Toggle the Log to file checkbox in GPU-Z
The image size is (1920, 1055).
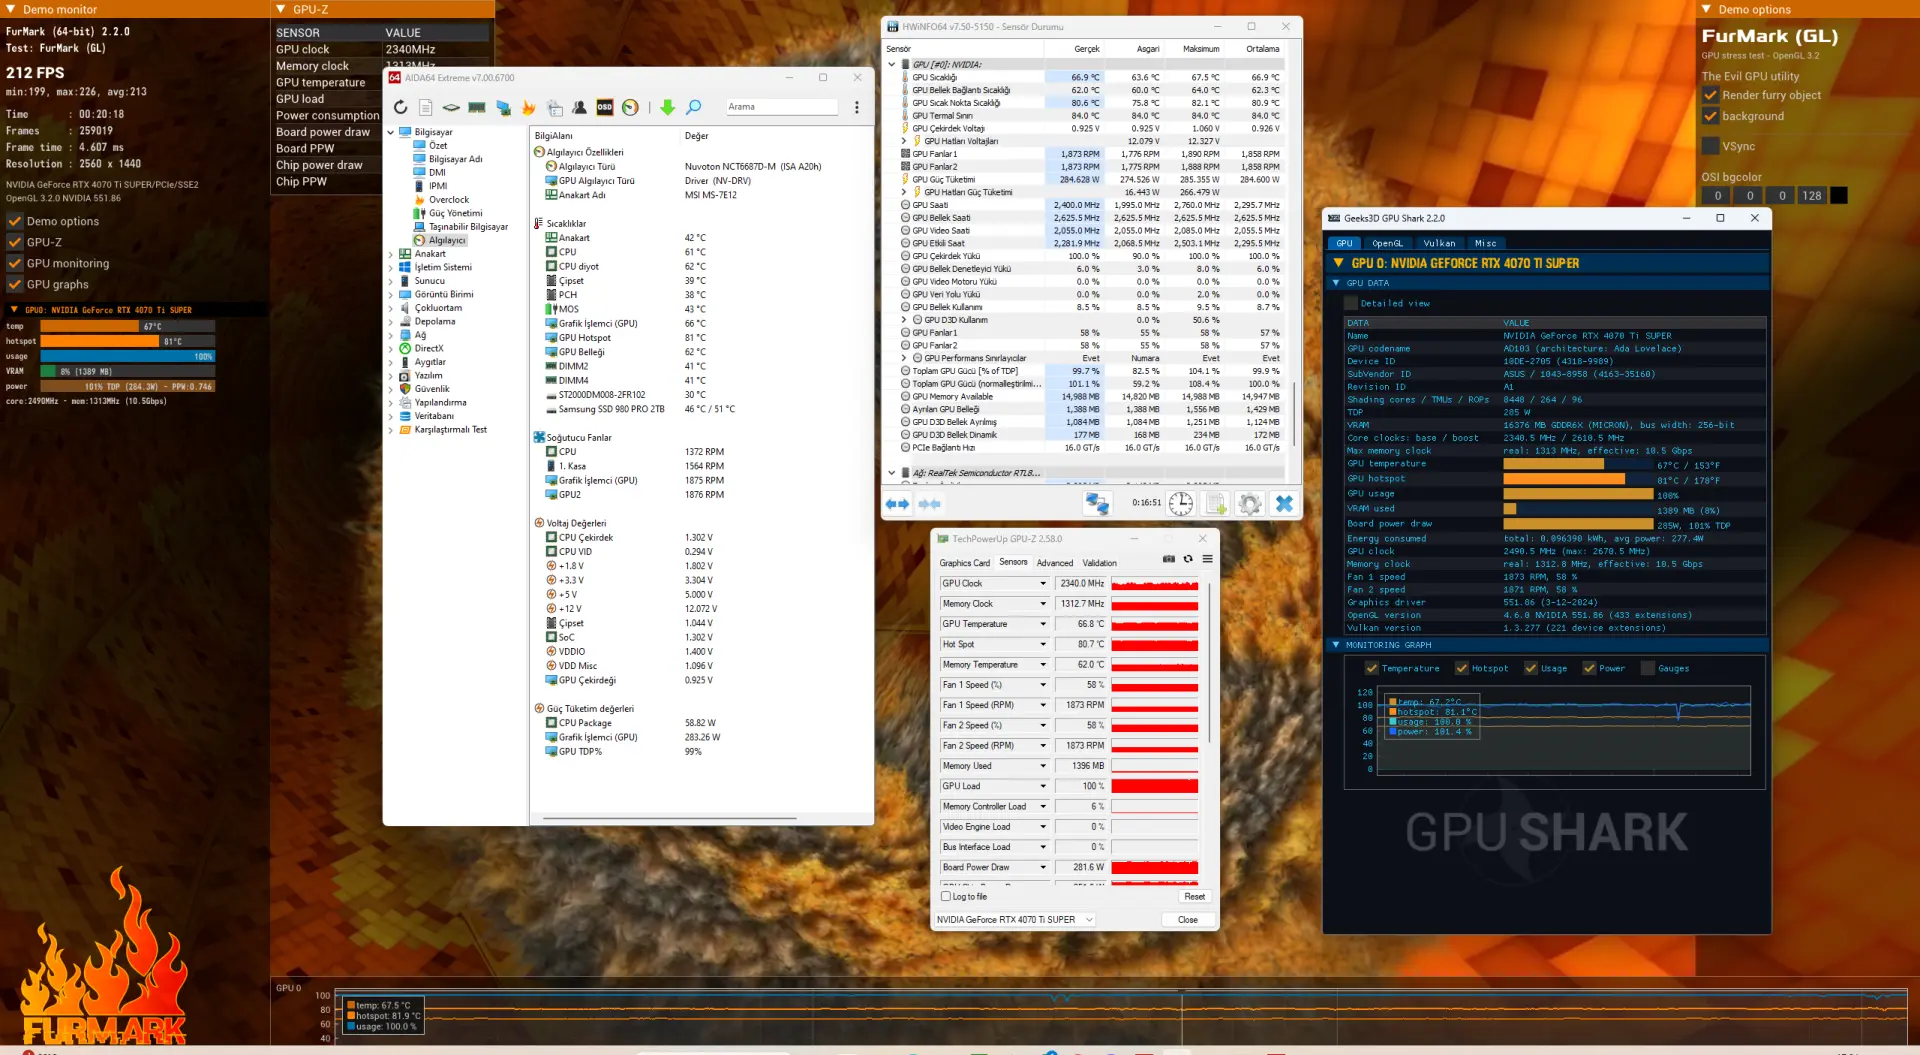pyautogui.click(x=946, y=896)
